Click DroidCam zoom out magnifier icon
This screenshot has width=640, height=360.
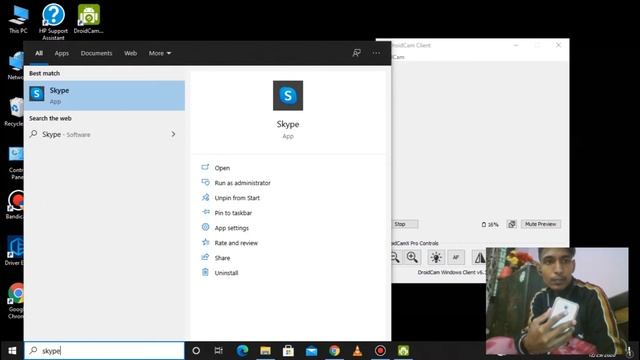[395, 258]
